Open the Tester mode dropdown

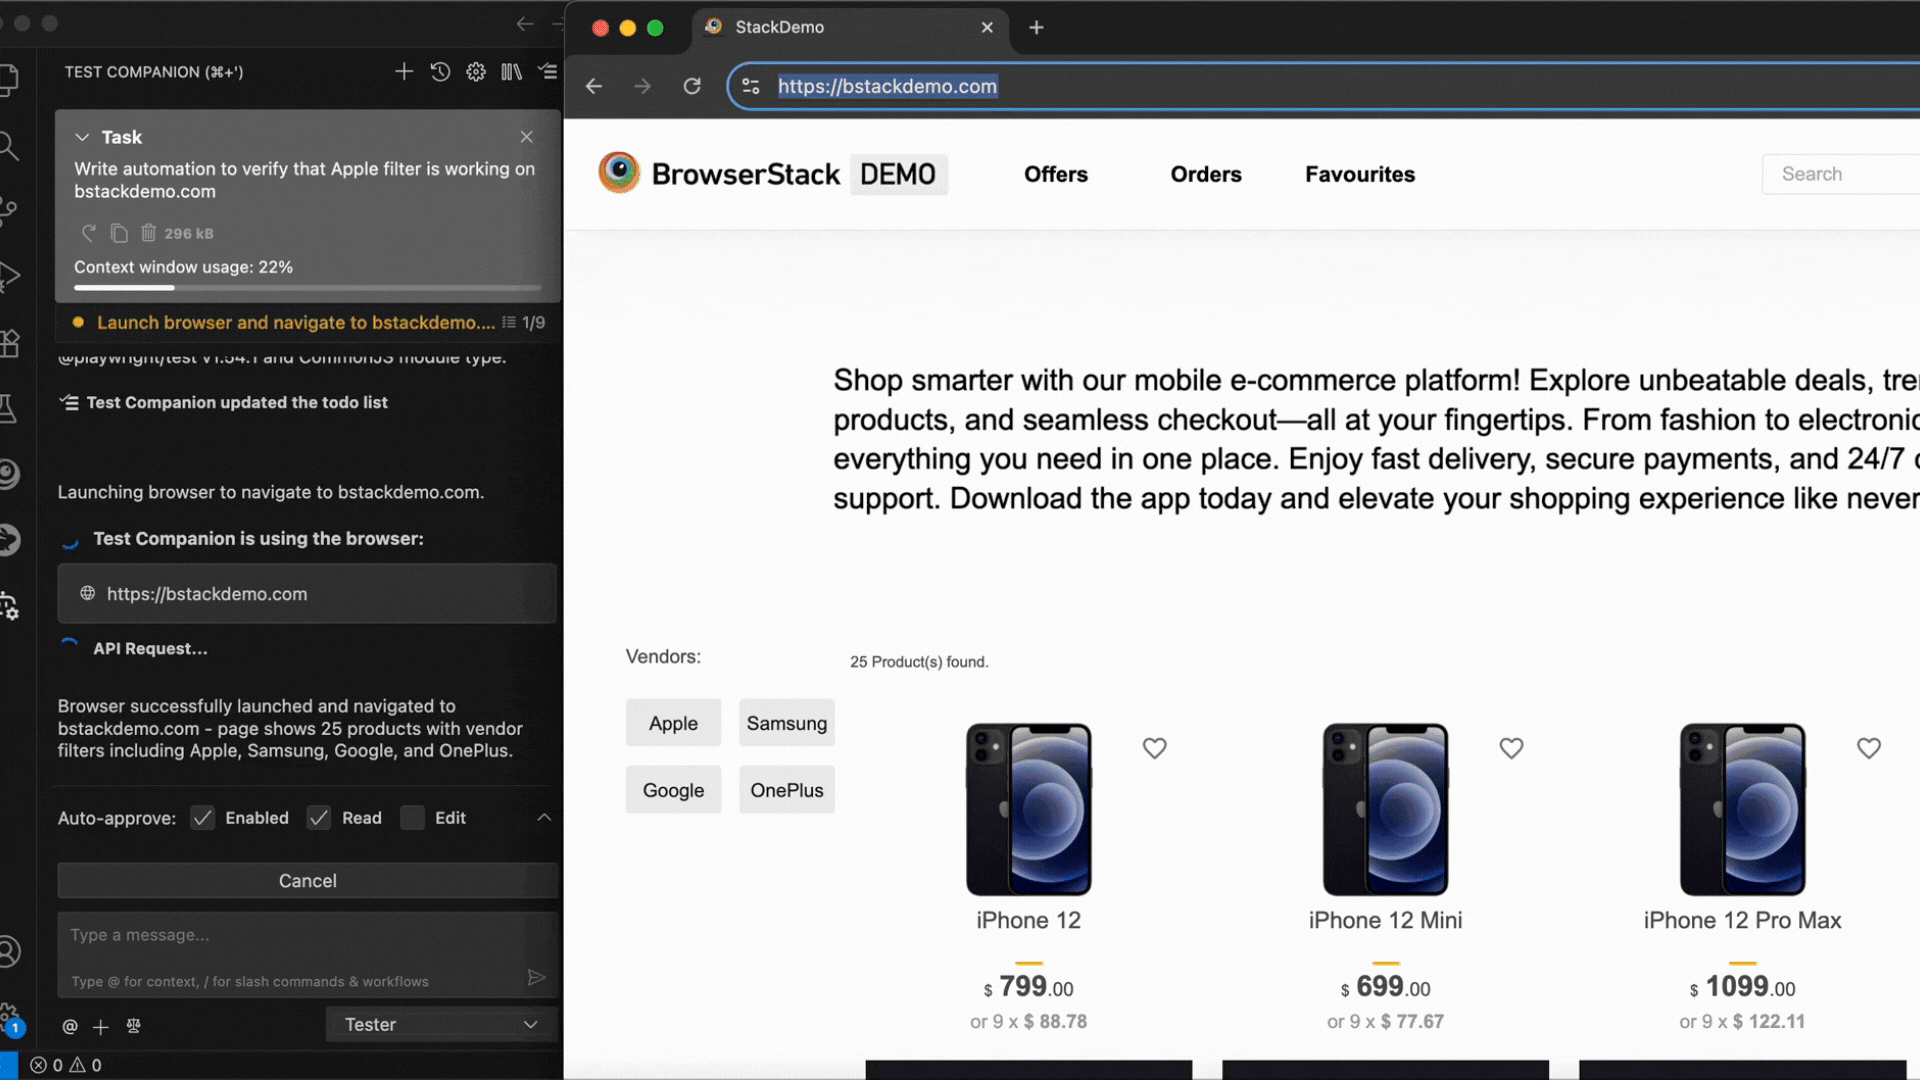[441, 1024]
